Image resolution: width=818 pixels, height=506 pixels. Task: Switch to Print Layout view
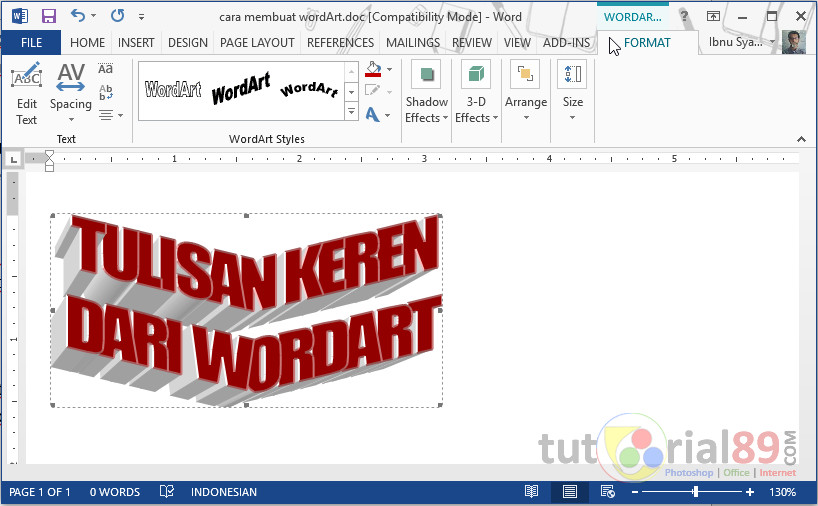pyautogui.click(x=569, y=491)
